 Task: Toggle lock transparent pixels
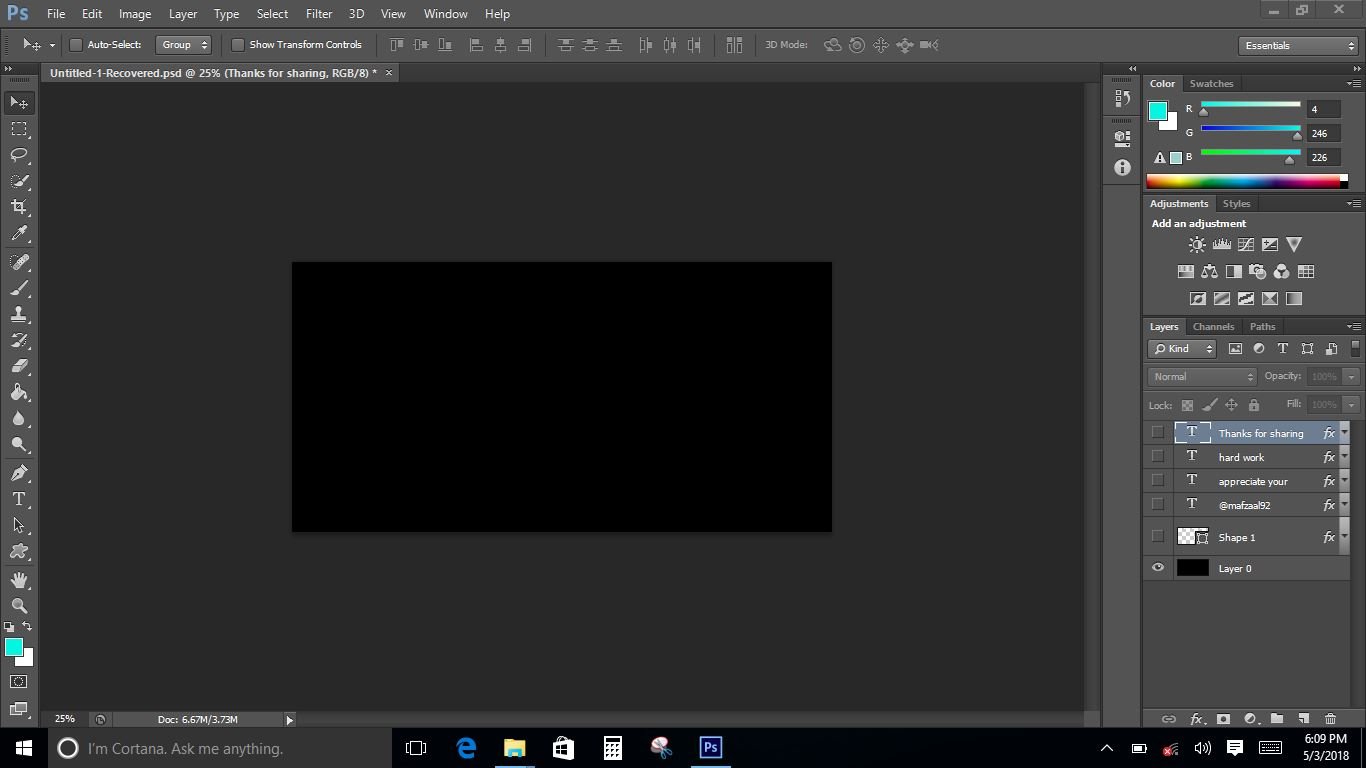[x=1187, y=405]
